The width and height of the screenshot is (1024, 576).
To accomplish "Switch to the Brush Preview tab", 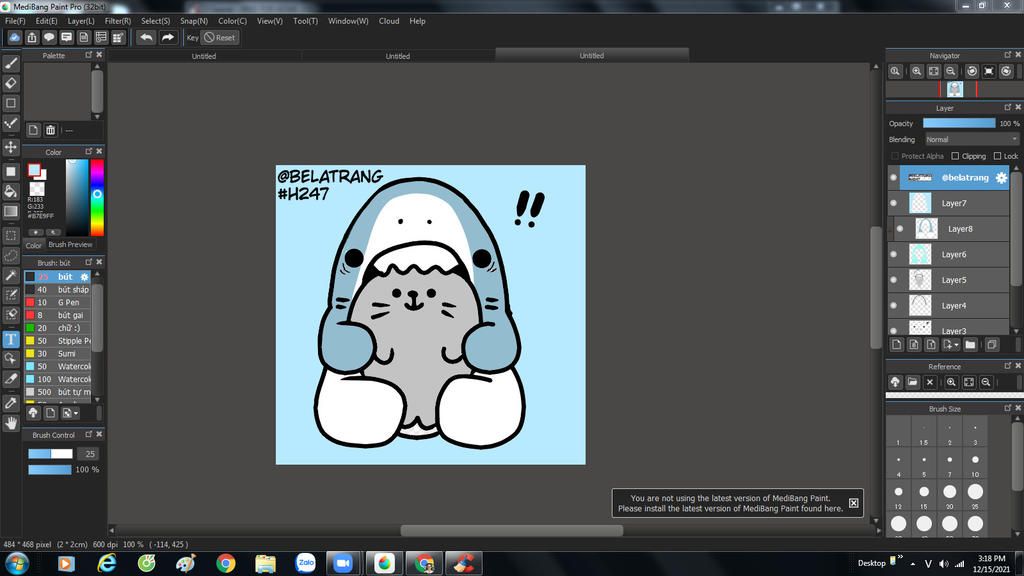I will (71, 245).
